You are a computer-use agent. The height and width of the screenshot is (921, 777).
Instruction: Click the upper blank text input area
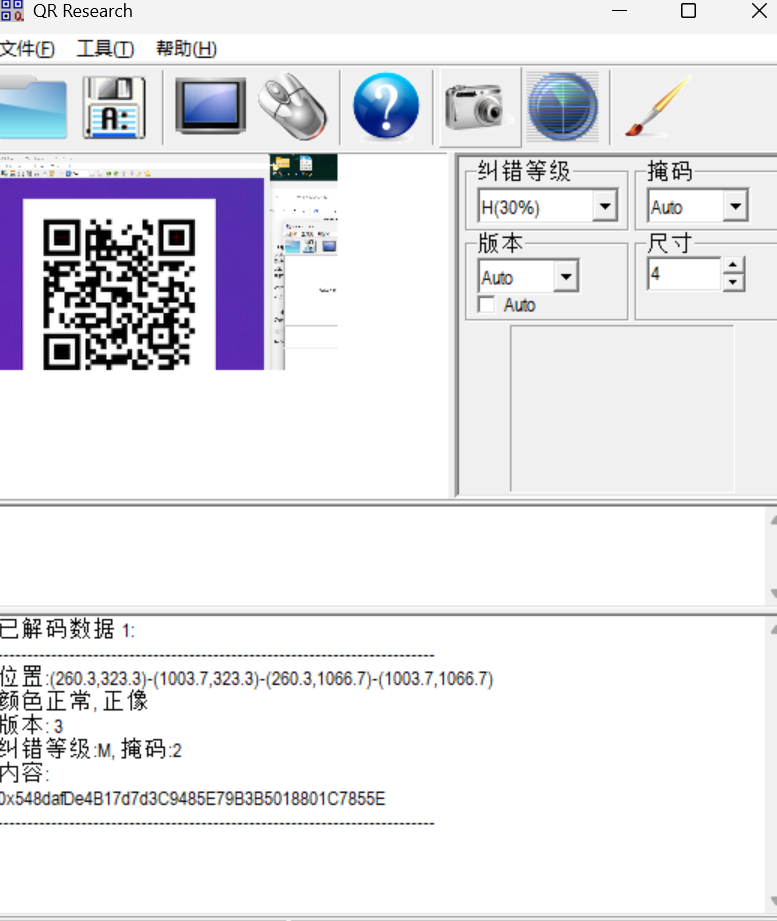[383, 555]
